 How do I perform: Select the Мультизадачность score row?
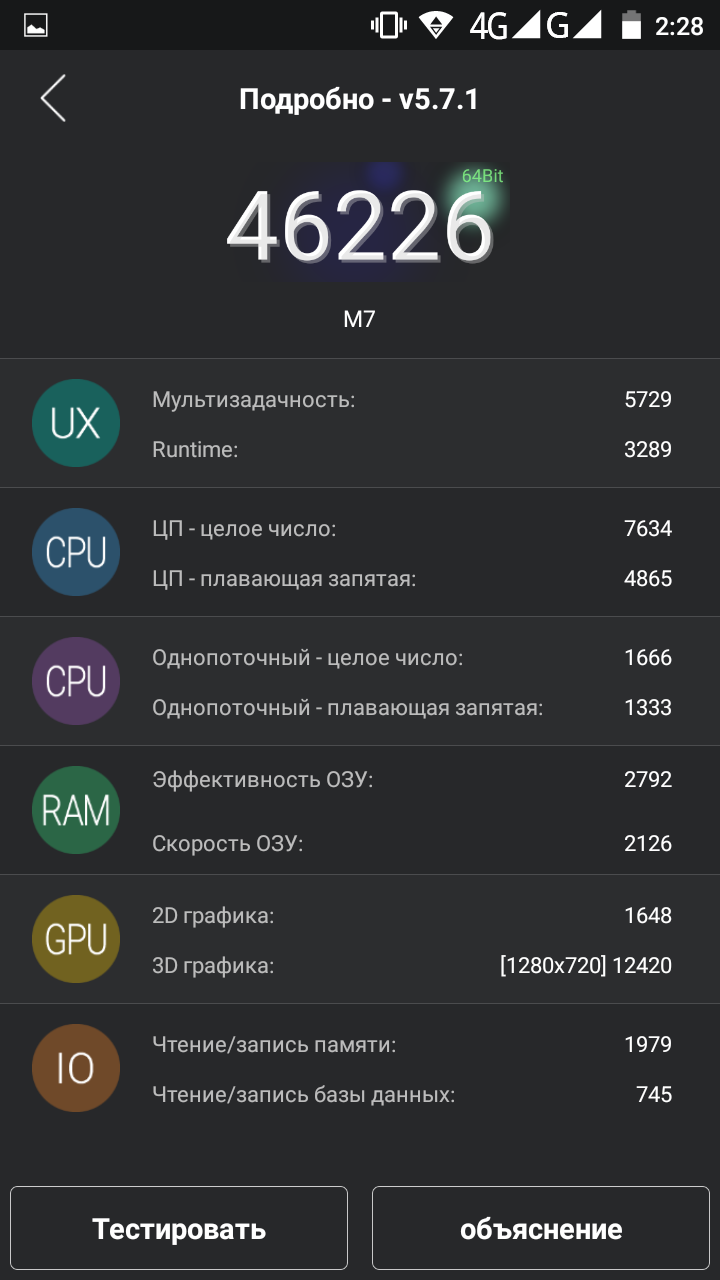point(412,400)
